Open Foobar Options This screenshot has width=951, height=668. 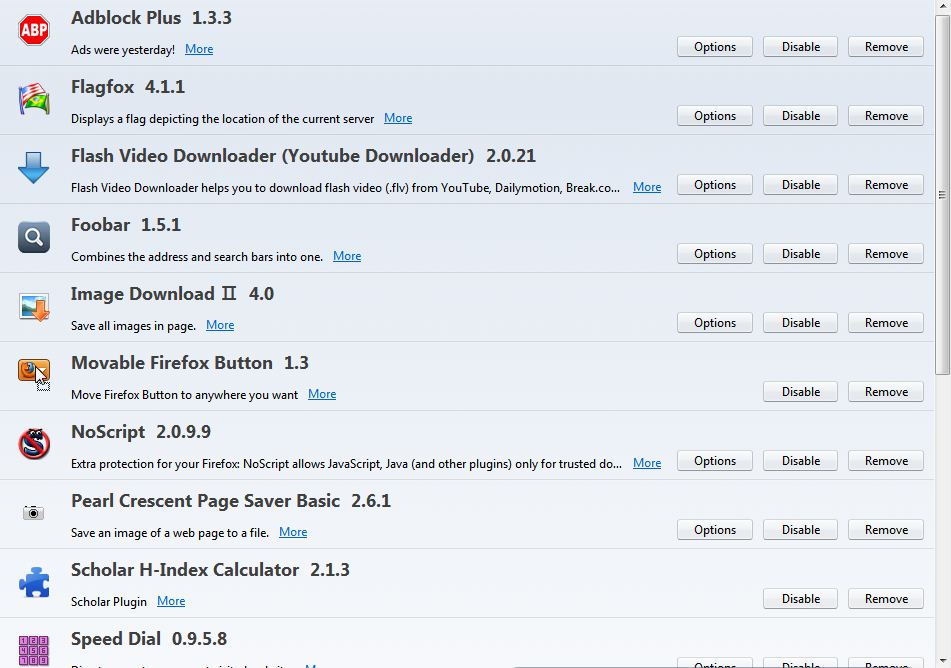714,254
